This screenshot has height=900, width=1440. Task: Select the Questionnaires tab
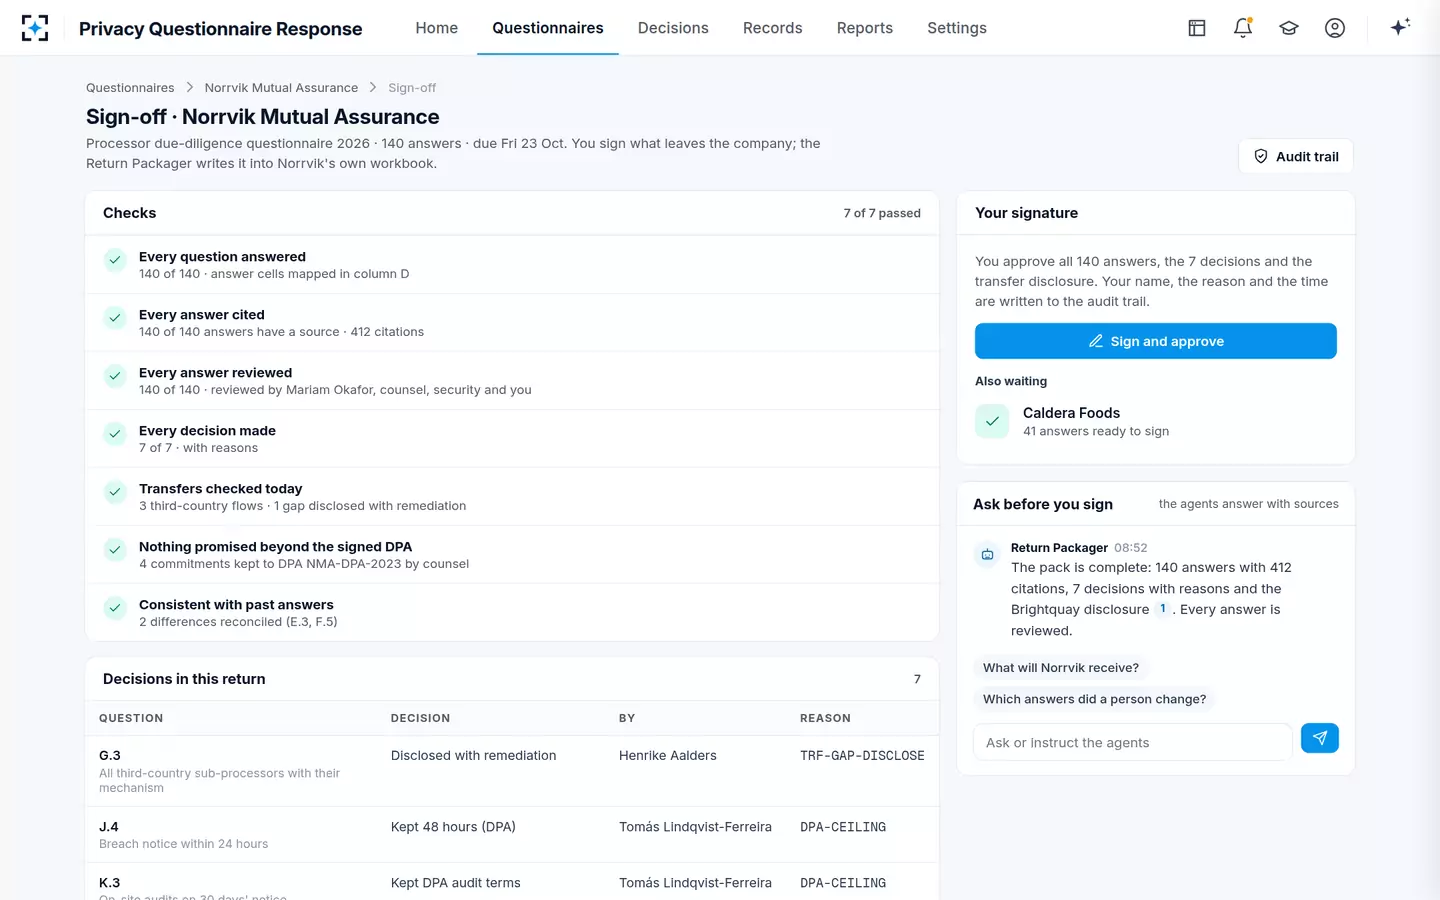point(548,28)
